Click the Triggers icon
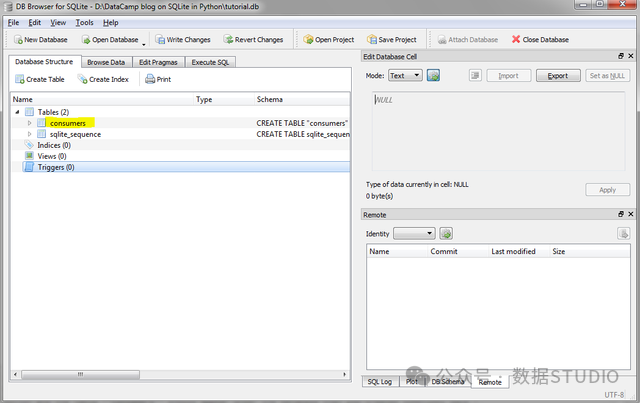 [x=29, y=167]
